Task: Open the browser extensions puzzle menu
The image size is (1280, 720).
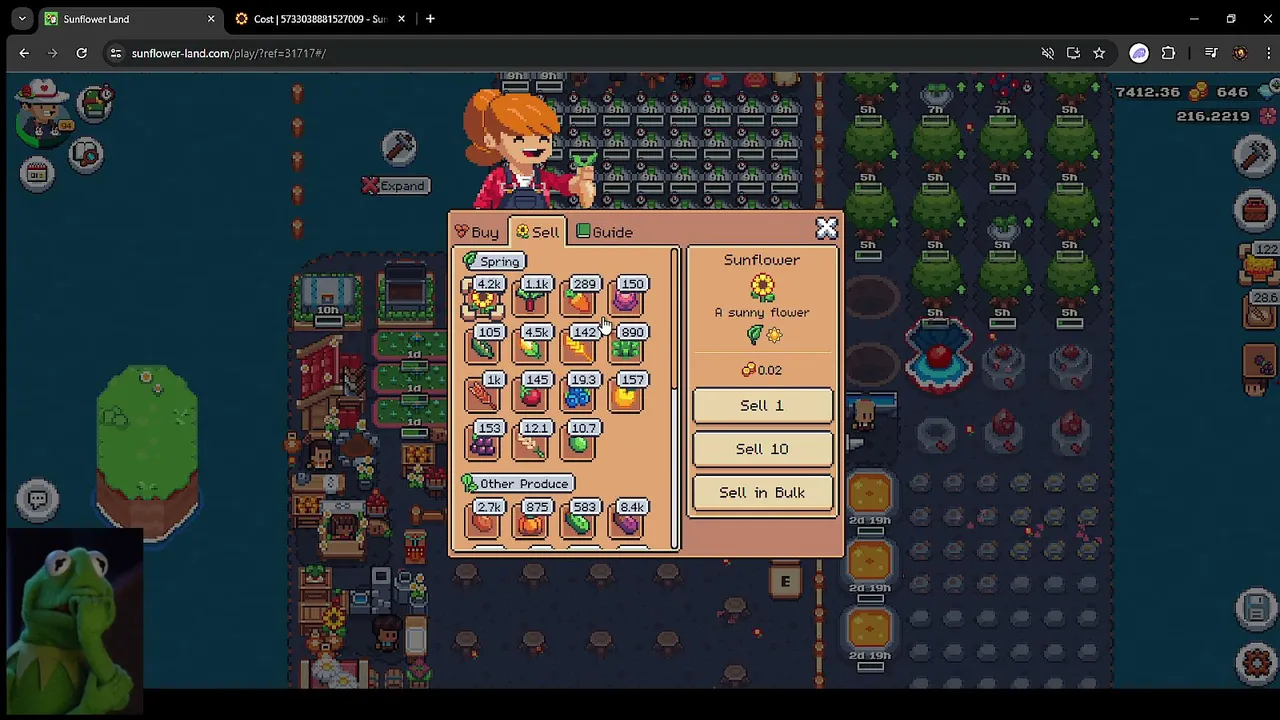Action: click(x=1169, y=53)
